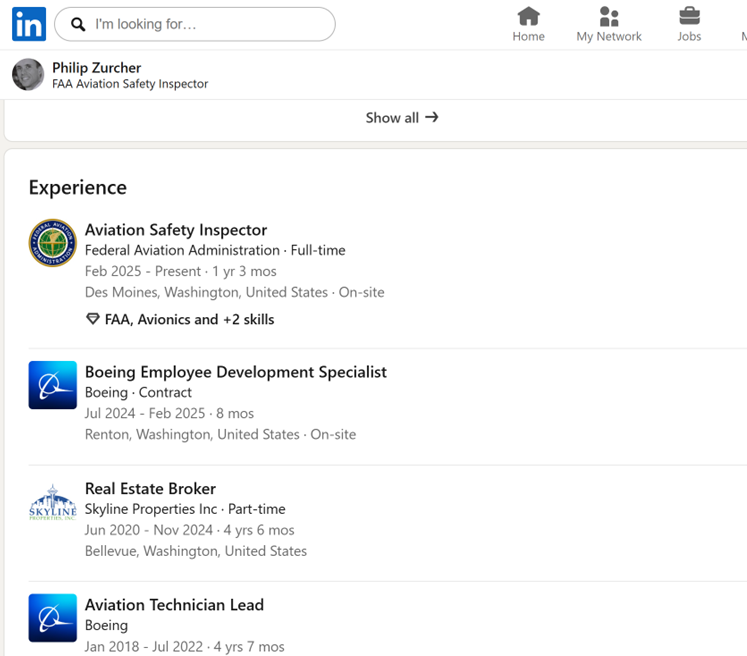Open the Aviation Safety Inspector job title
Viewport: 747px width, 656px height.
(176, 230)
